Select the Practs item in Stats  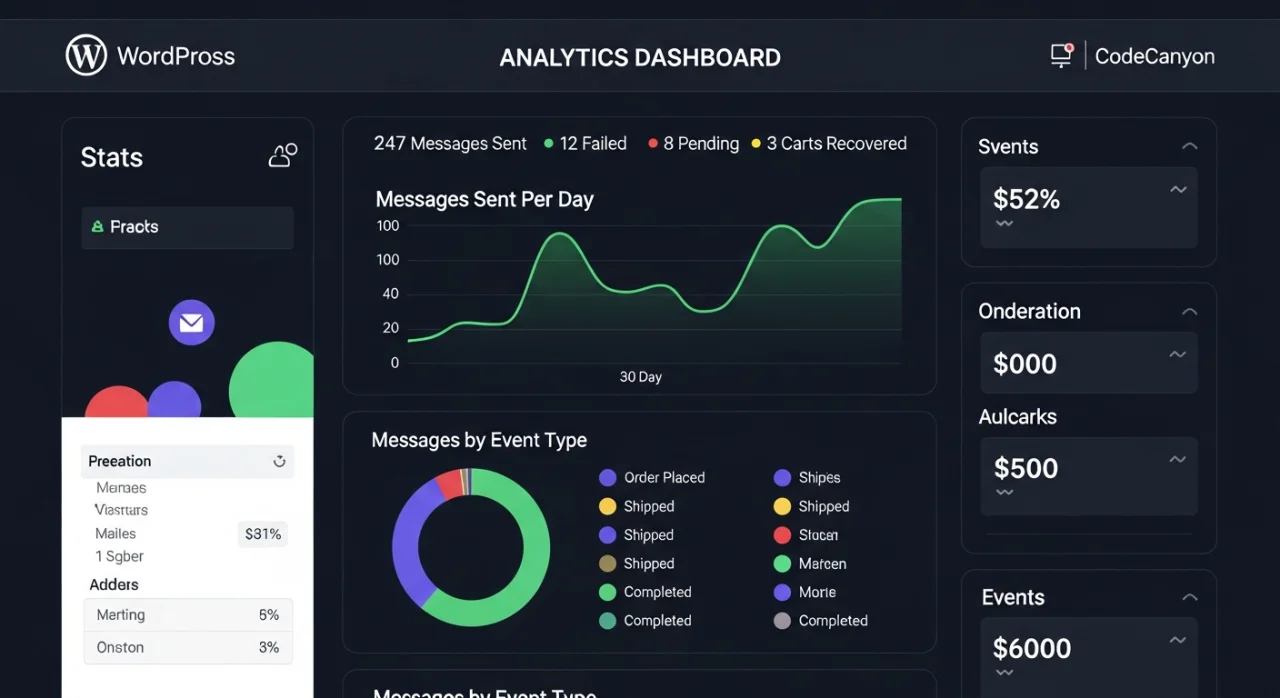187,227
